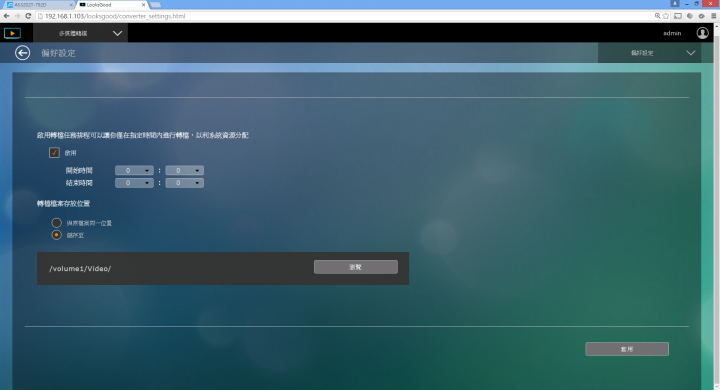Viewport: 720px width, 390px height.
Task: Open the 結束時間 minute dropdown
Action: click(185, 183)
